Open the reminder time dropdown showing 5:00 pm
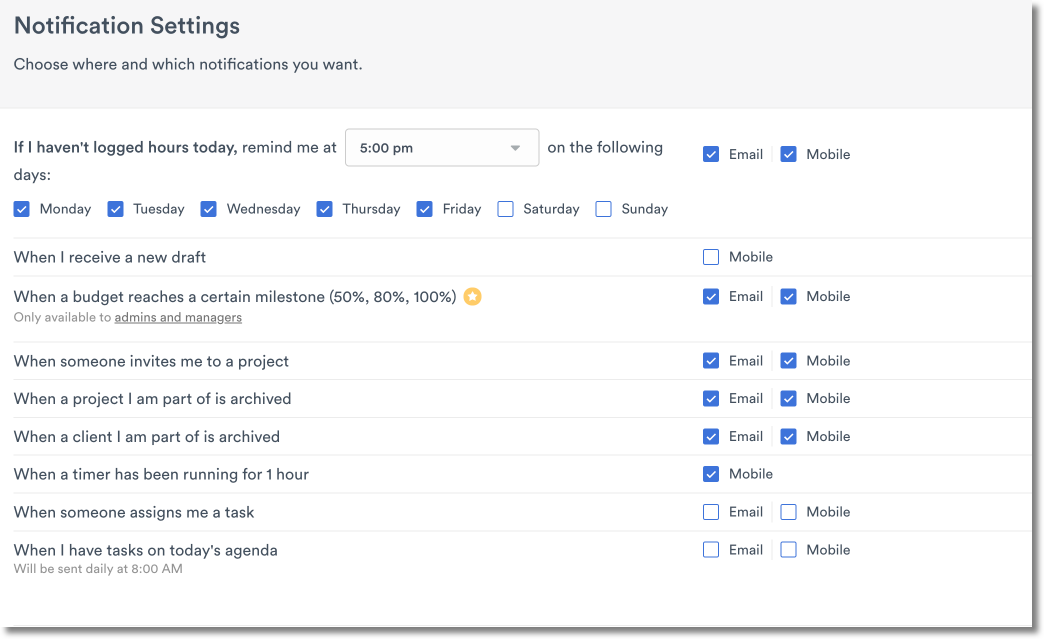 tap(441, 147)
